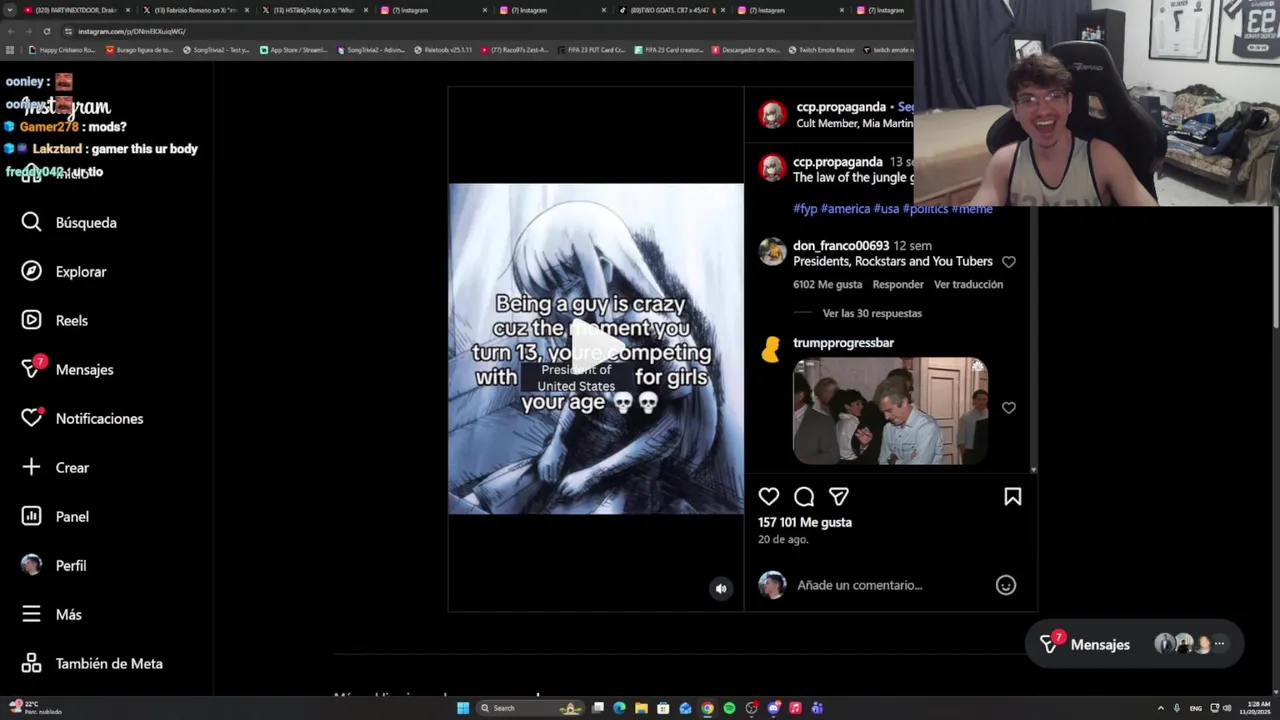Expand the Más menu in the sidebar
1280x720 pixels.
[52, 615]
